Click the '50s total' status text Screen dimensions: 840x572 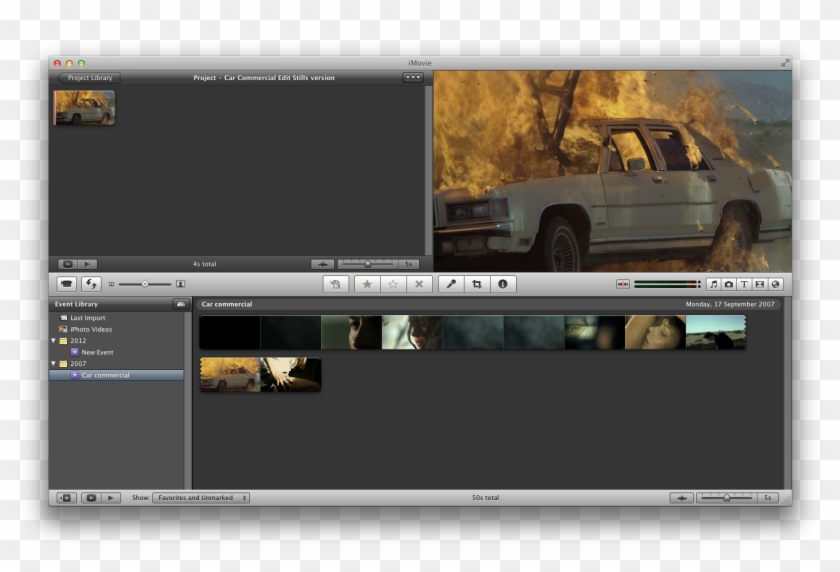tap(485, 498)
